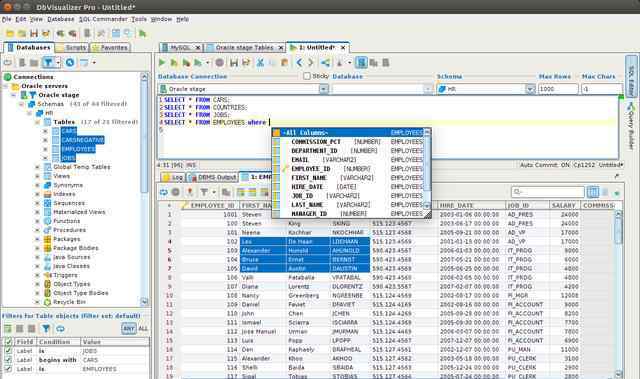Collapse the Tables tree node
Screen dimensions: 640x379
click(x=38, y=122)
